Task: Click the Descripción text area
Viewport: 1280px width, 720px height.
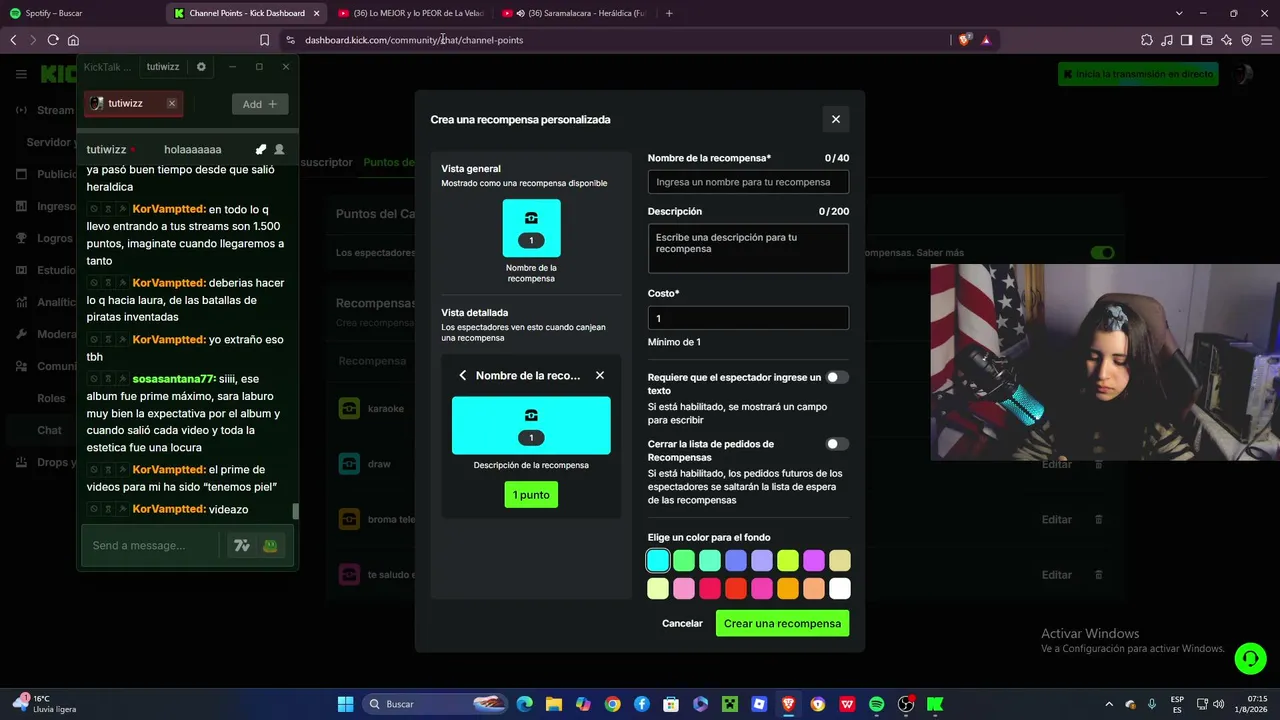Action: point(748,248)
